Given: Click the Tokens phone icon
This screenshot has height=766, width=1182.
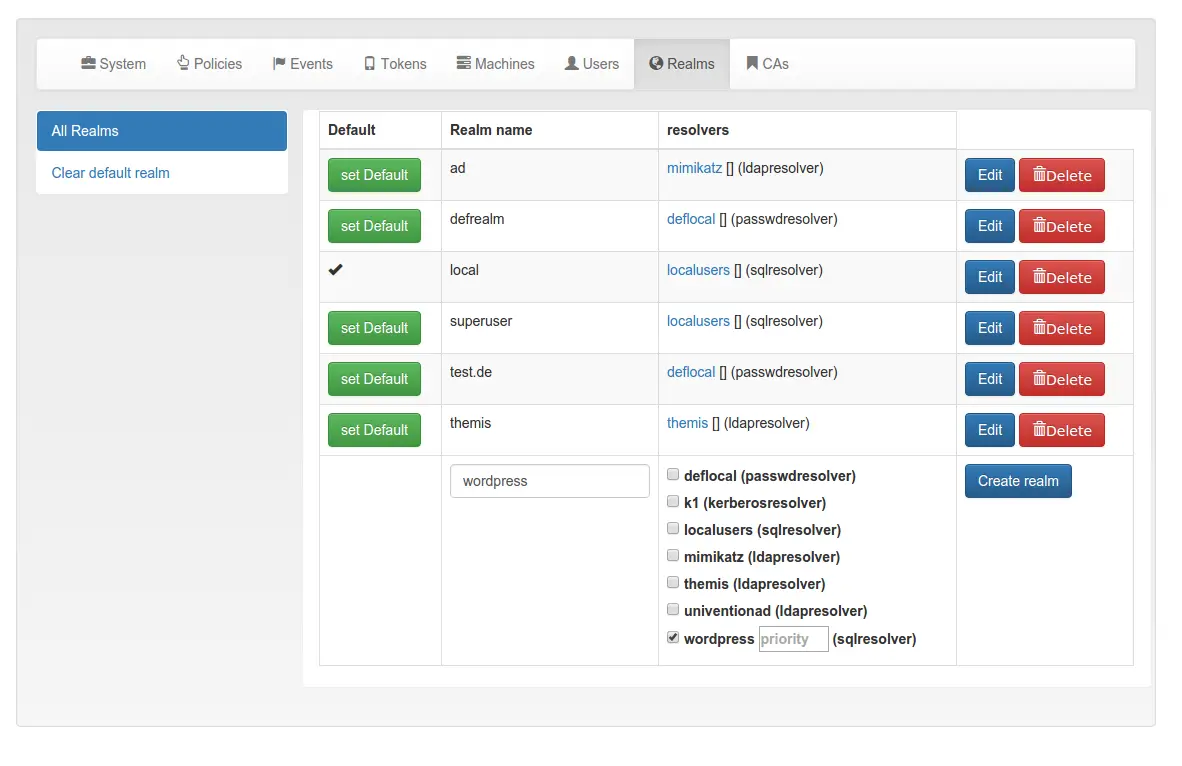Looking at the screenshot, I should click(x=369, y=63).
